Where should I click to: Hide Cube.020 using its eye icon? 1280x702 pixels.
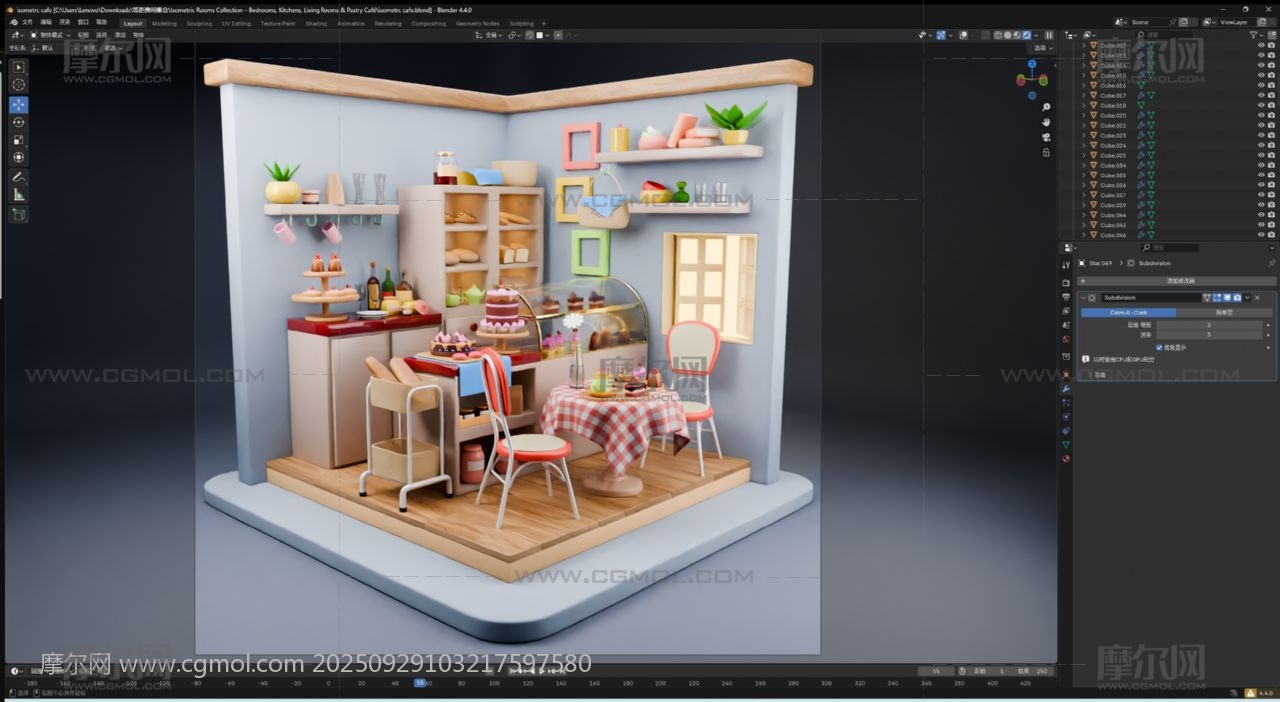pyautogui.click(x=1260, y=115)
